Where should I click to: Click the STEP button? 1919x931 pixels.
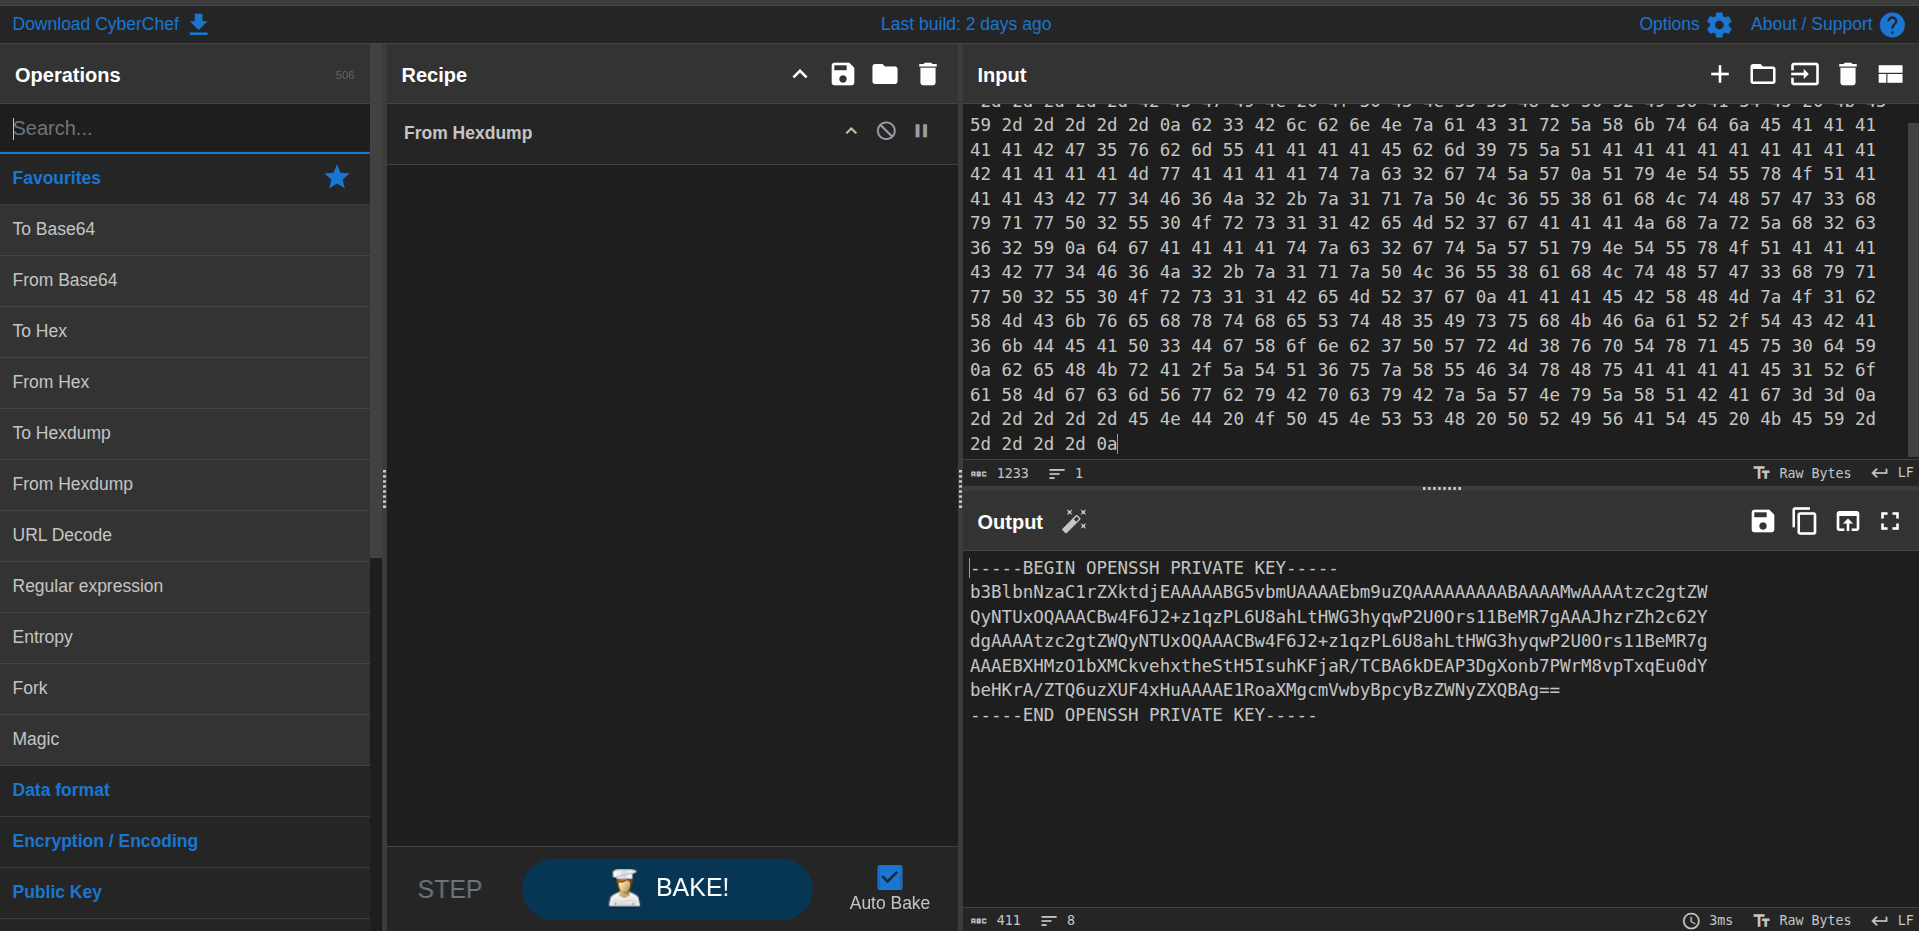(x=450, y=889)
